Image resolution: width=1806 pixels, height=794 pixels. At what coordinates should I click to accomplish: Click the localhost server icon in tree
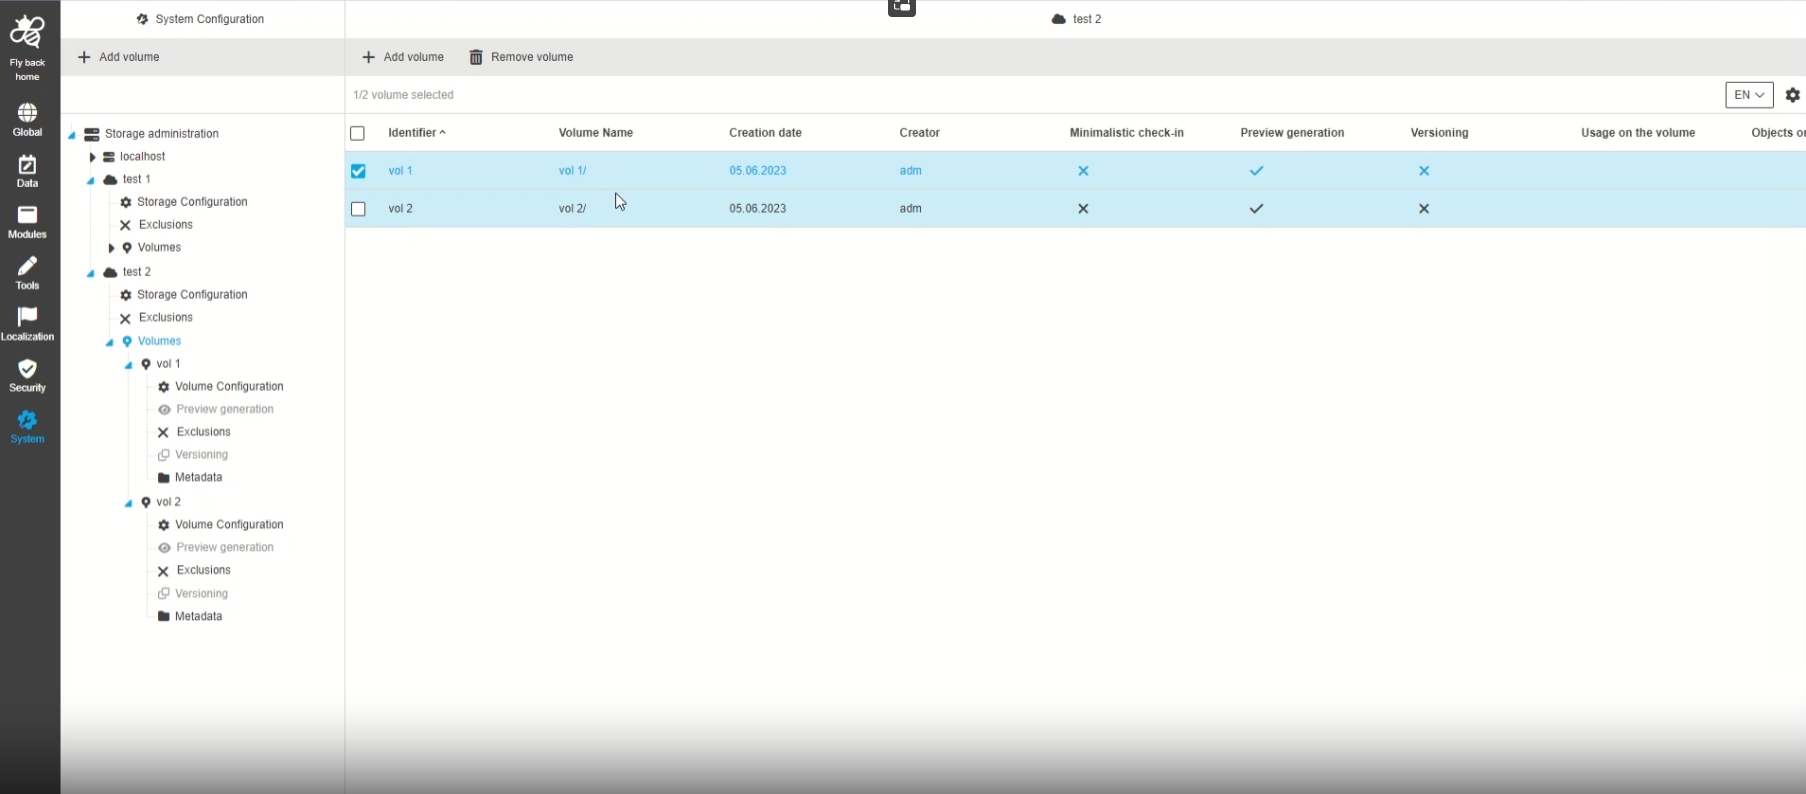[109, 157]
